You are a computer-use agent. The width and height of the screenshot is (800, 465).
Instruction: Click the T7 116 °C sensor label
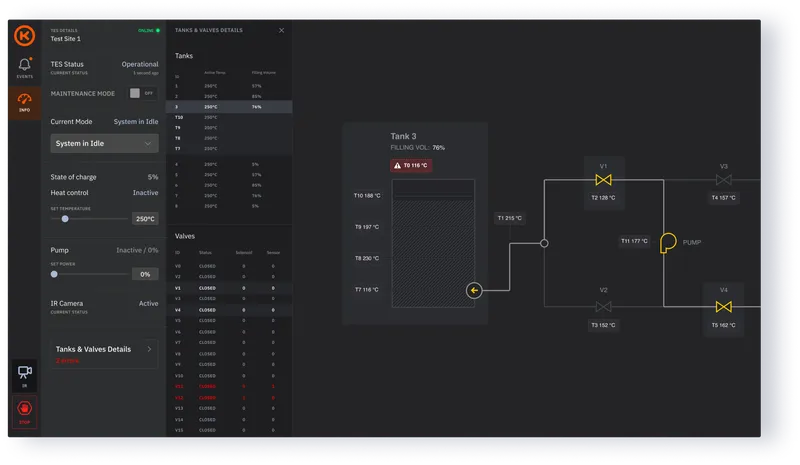pos(367,289)
